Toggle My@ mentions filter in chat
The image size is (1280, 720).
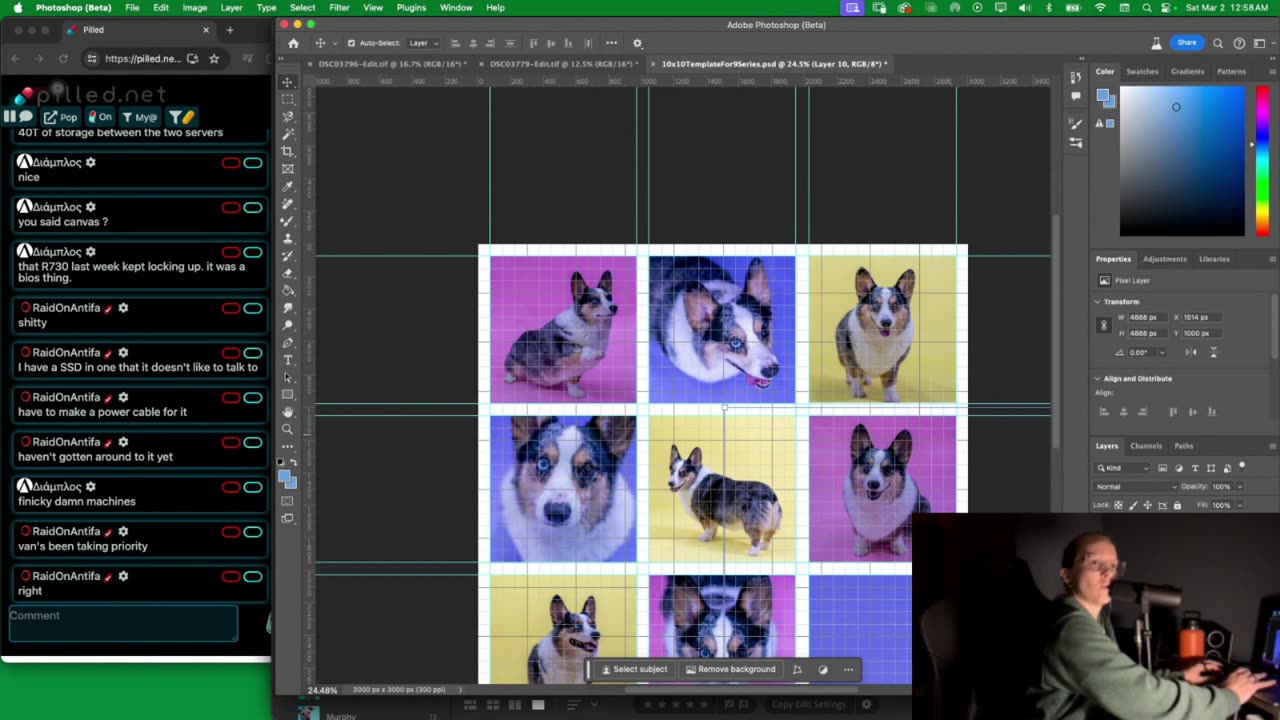coord(139,117)
